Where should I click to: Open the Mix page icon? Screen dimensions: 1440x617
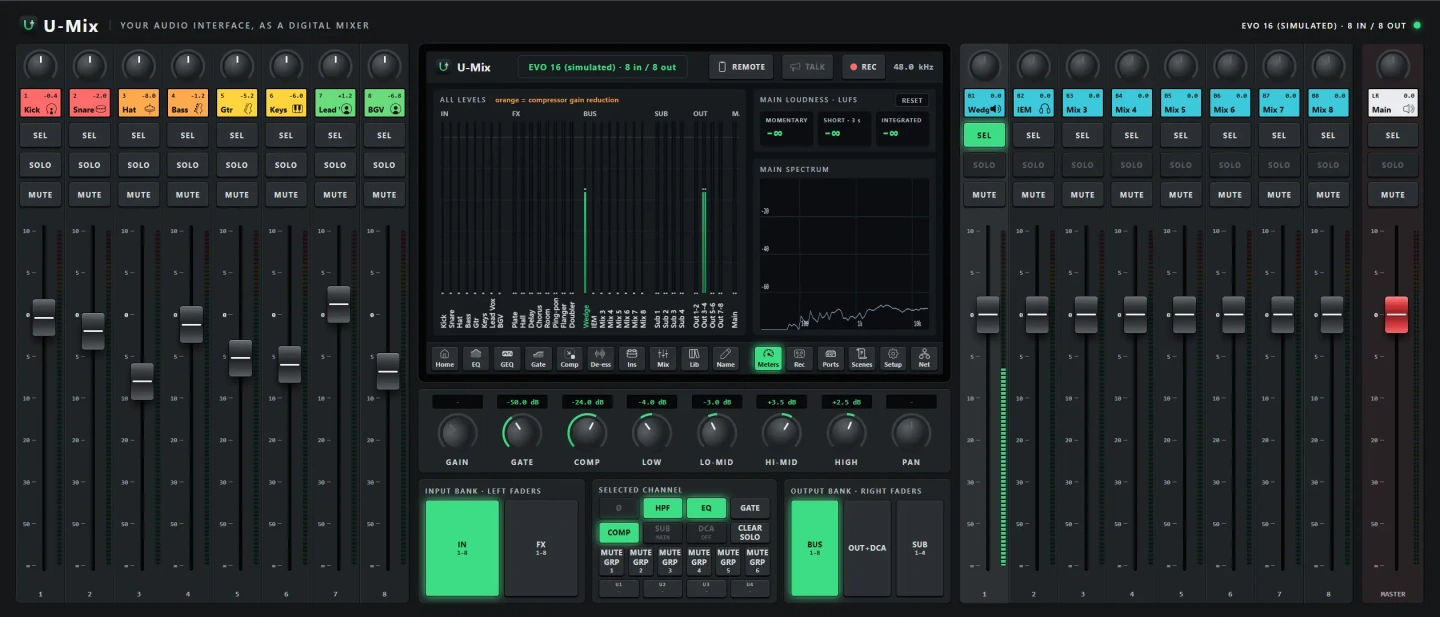point(663,358)
